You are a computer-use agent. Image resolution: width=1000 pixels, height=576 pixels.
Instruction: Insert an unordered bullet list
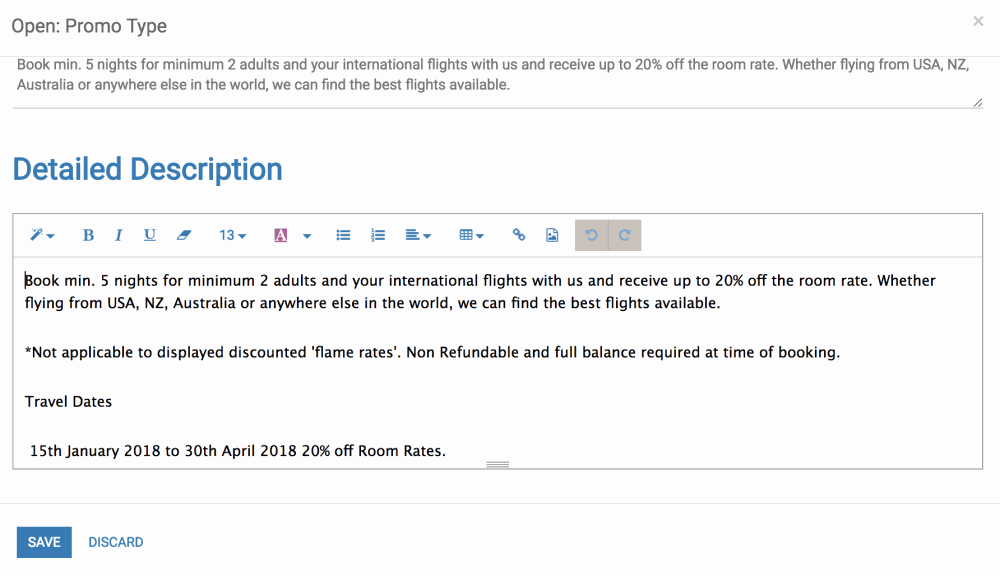tap(343, 235)
